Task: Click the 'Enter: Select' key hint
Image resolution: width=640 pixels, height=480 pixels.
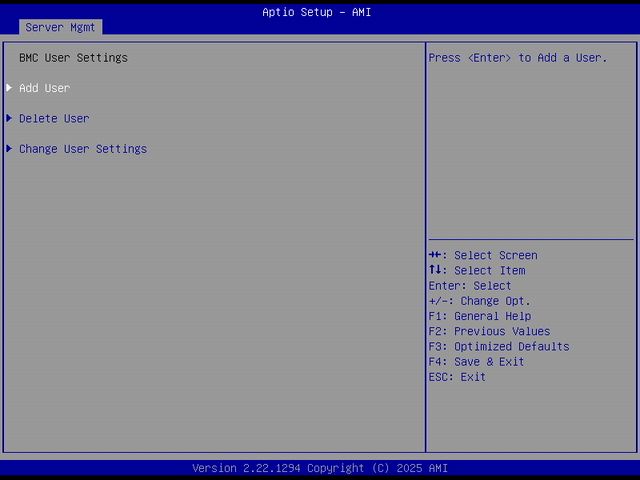Action: tap(470, 286)
